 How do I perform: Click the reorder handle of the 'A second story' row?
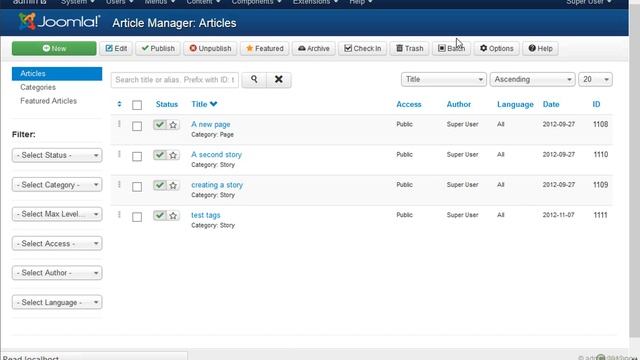click(x=119, y=154)
